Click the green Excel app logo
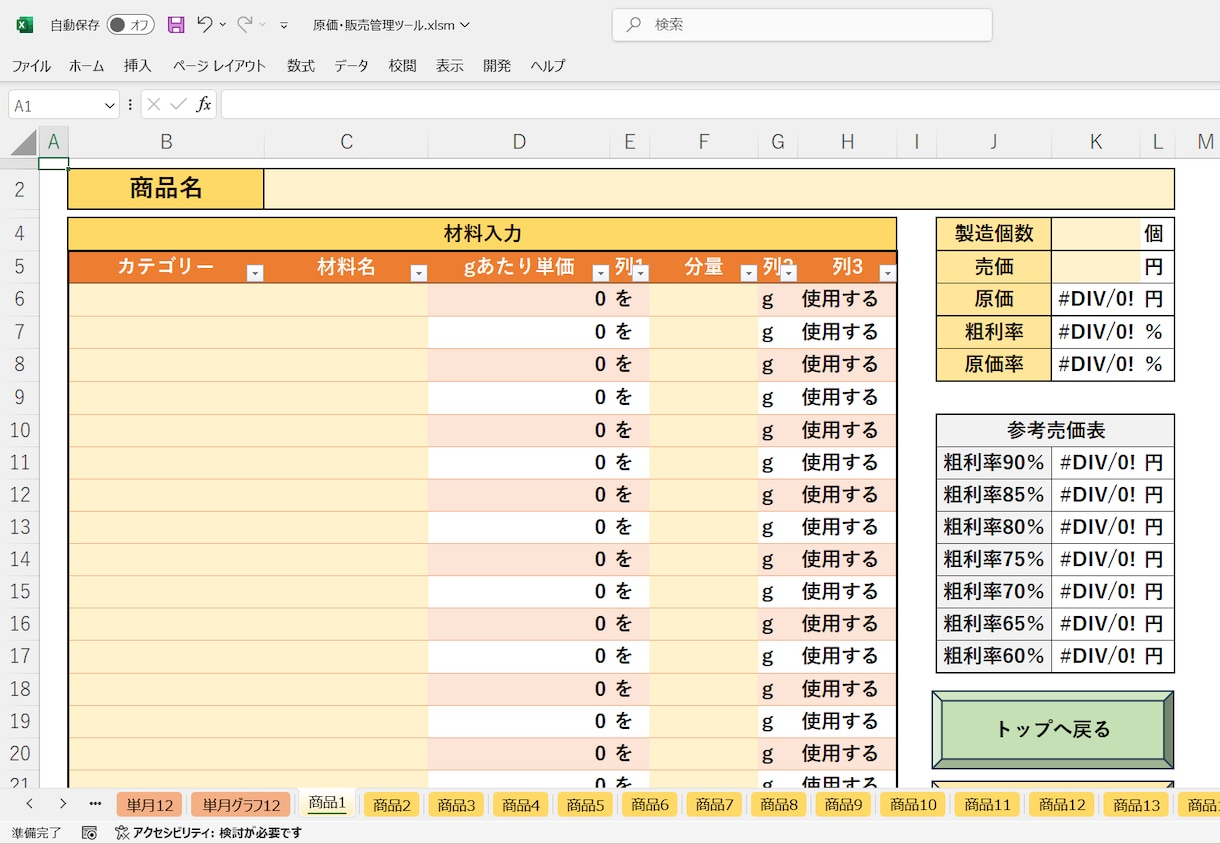 pos(25,25)
